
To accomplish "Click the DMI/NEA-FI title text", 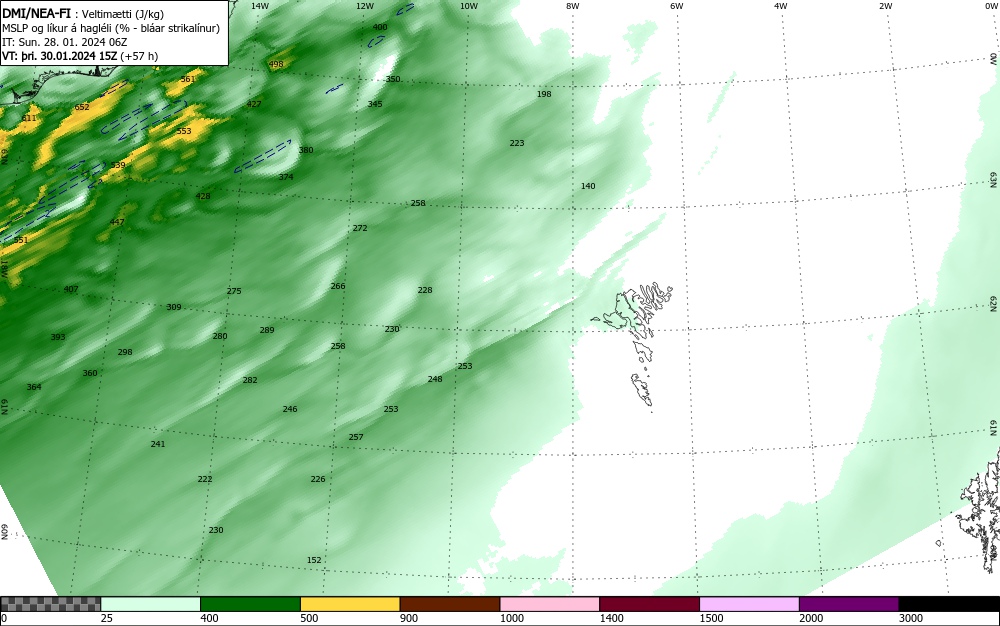I will 34,13.
